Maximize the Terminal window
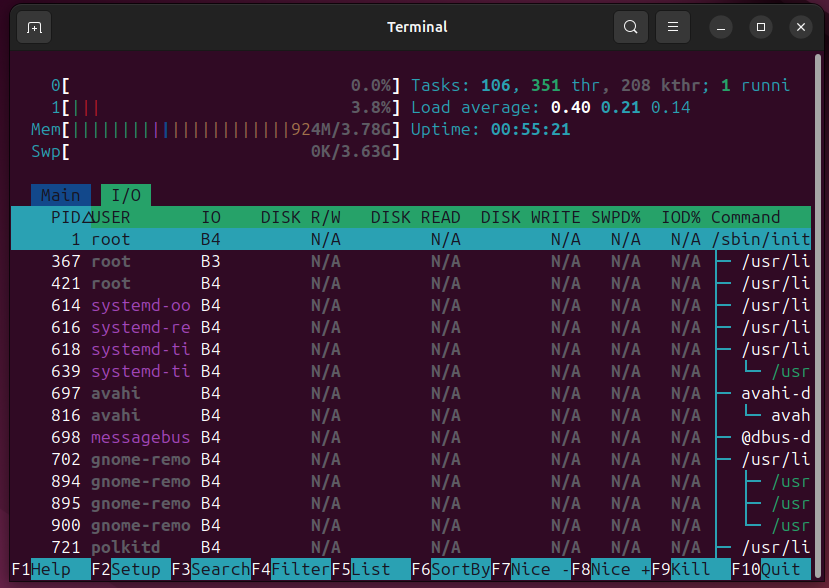Screen dimensions: 829x588 (x=761, y=27)
